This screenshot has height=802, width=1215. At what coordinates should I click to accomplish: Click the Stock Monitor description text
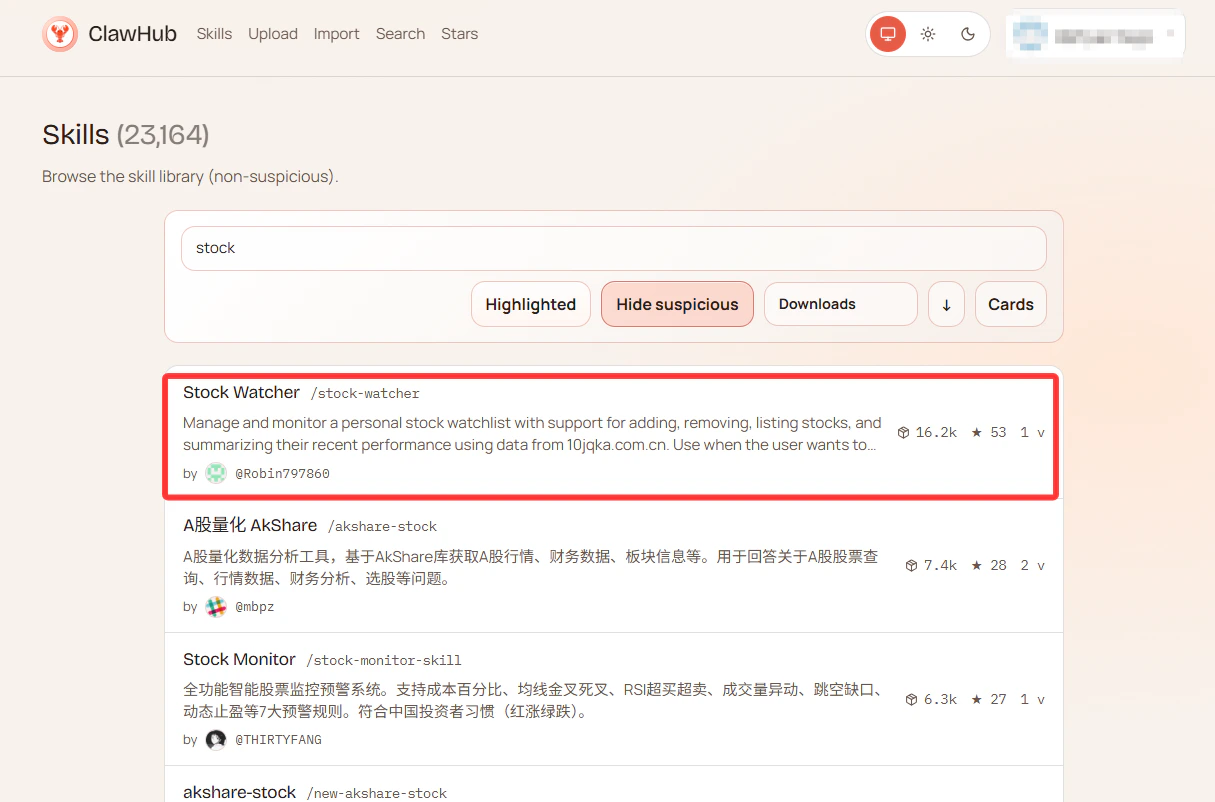point(532,701)
